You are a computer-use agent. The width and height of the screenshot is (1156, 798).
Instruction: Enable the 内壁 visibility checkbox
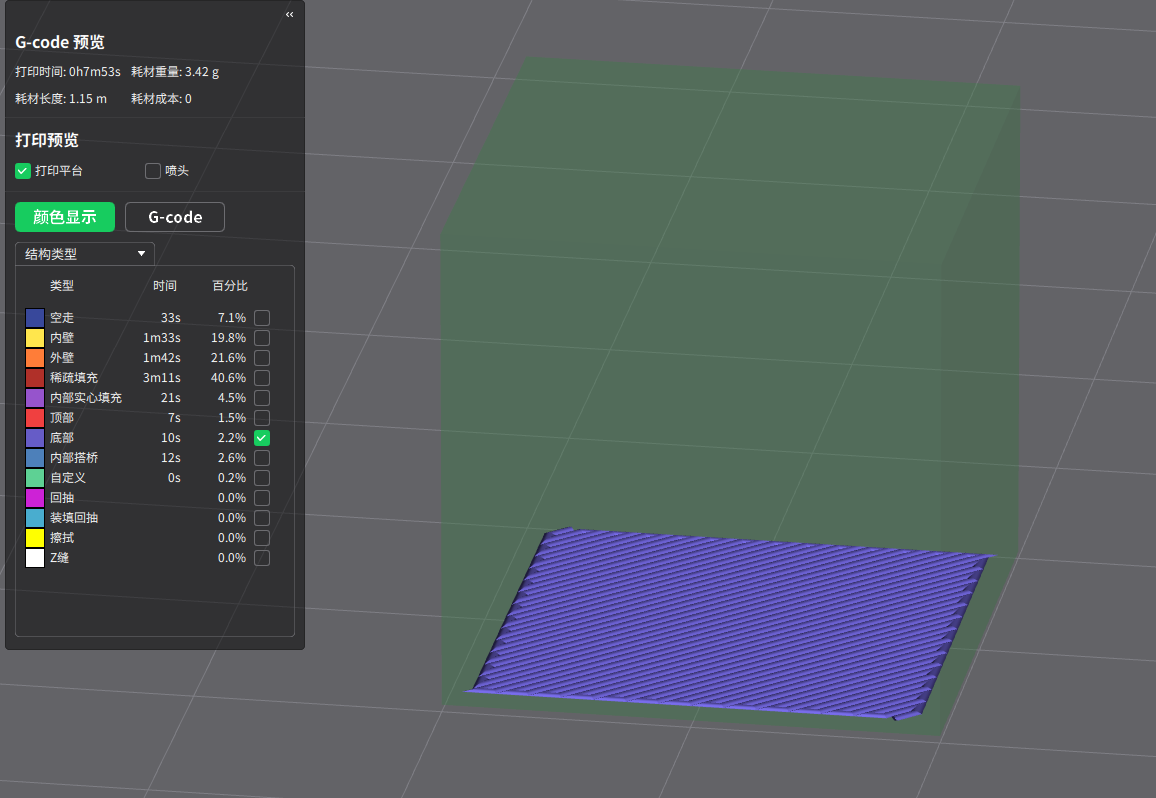pos(262,338)
